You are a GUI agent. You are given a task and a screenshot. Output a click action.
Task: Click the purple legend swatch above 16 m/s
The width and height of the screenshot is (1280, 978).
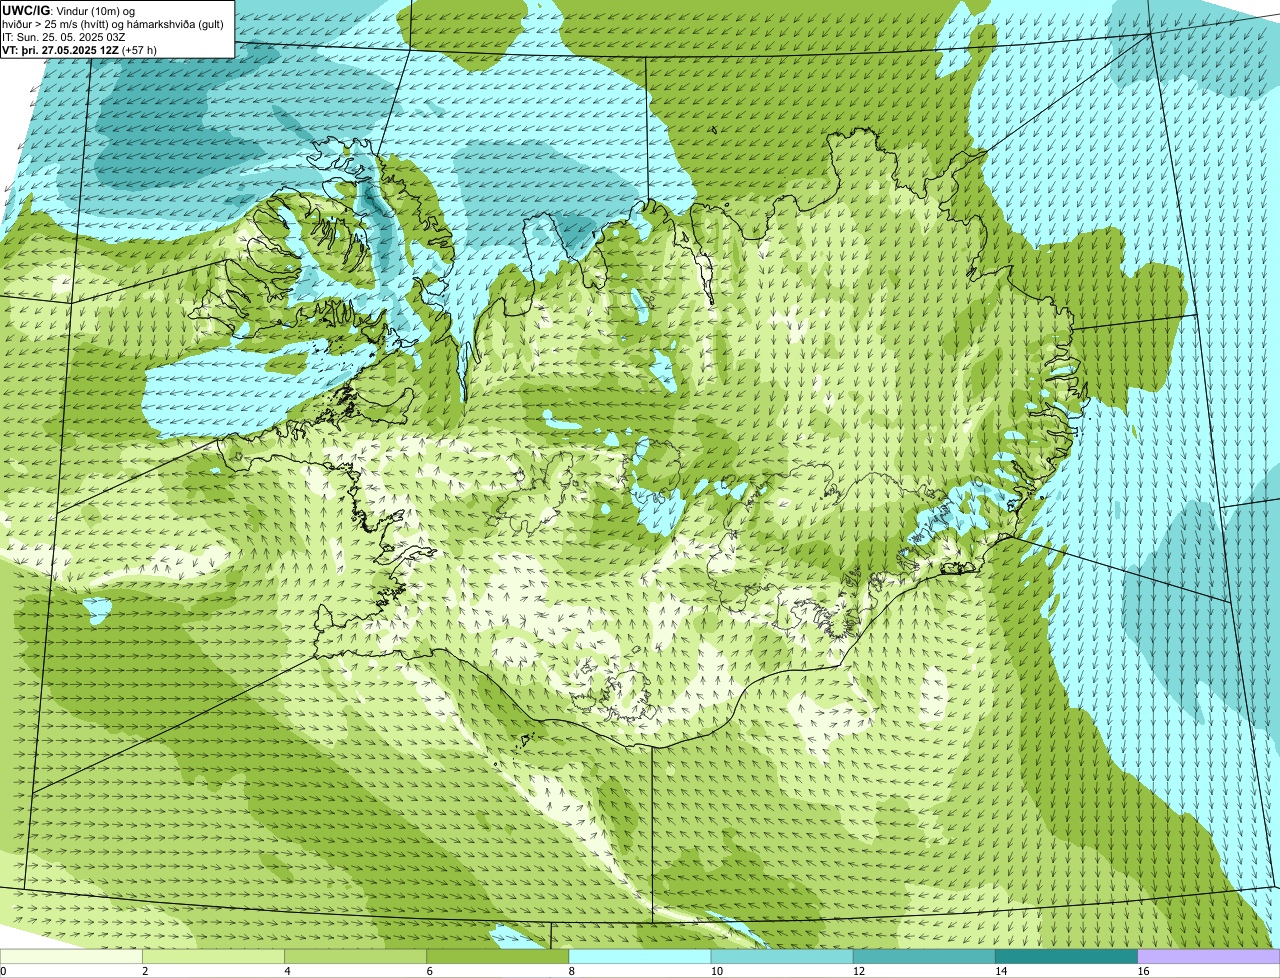pos(1208,957)
